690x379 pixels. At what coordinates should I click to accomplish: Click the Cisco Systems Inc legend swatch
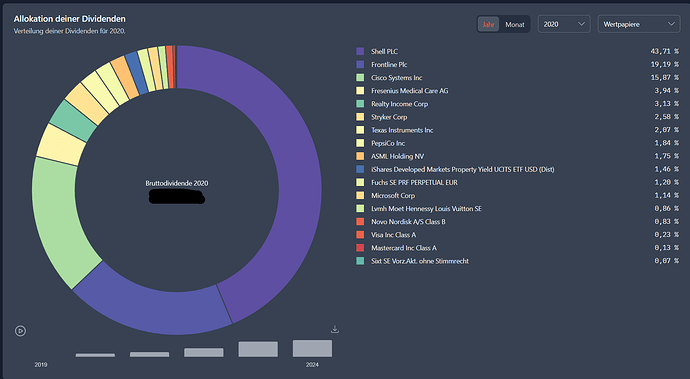pos(360,77)
